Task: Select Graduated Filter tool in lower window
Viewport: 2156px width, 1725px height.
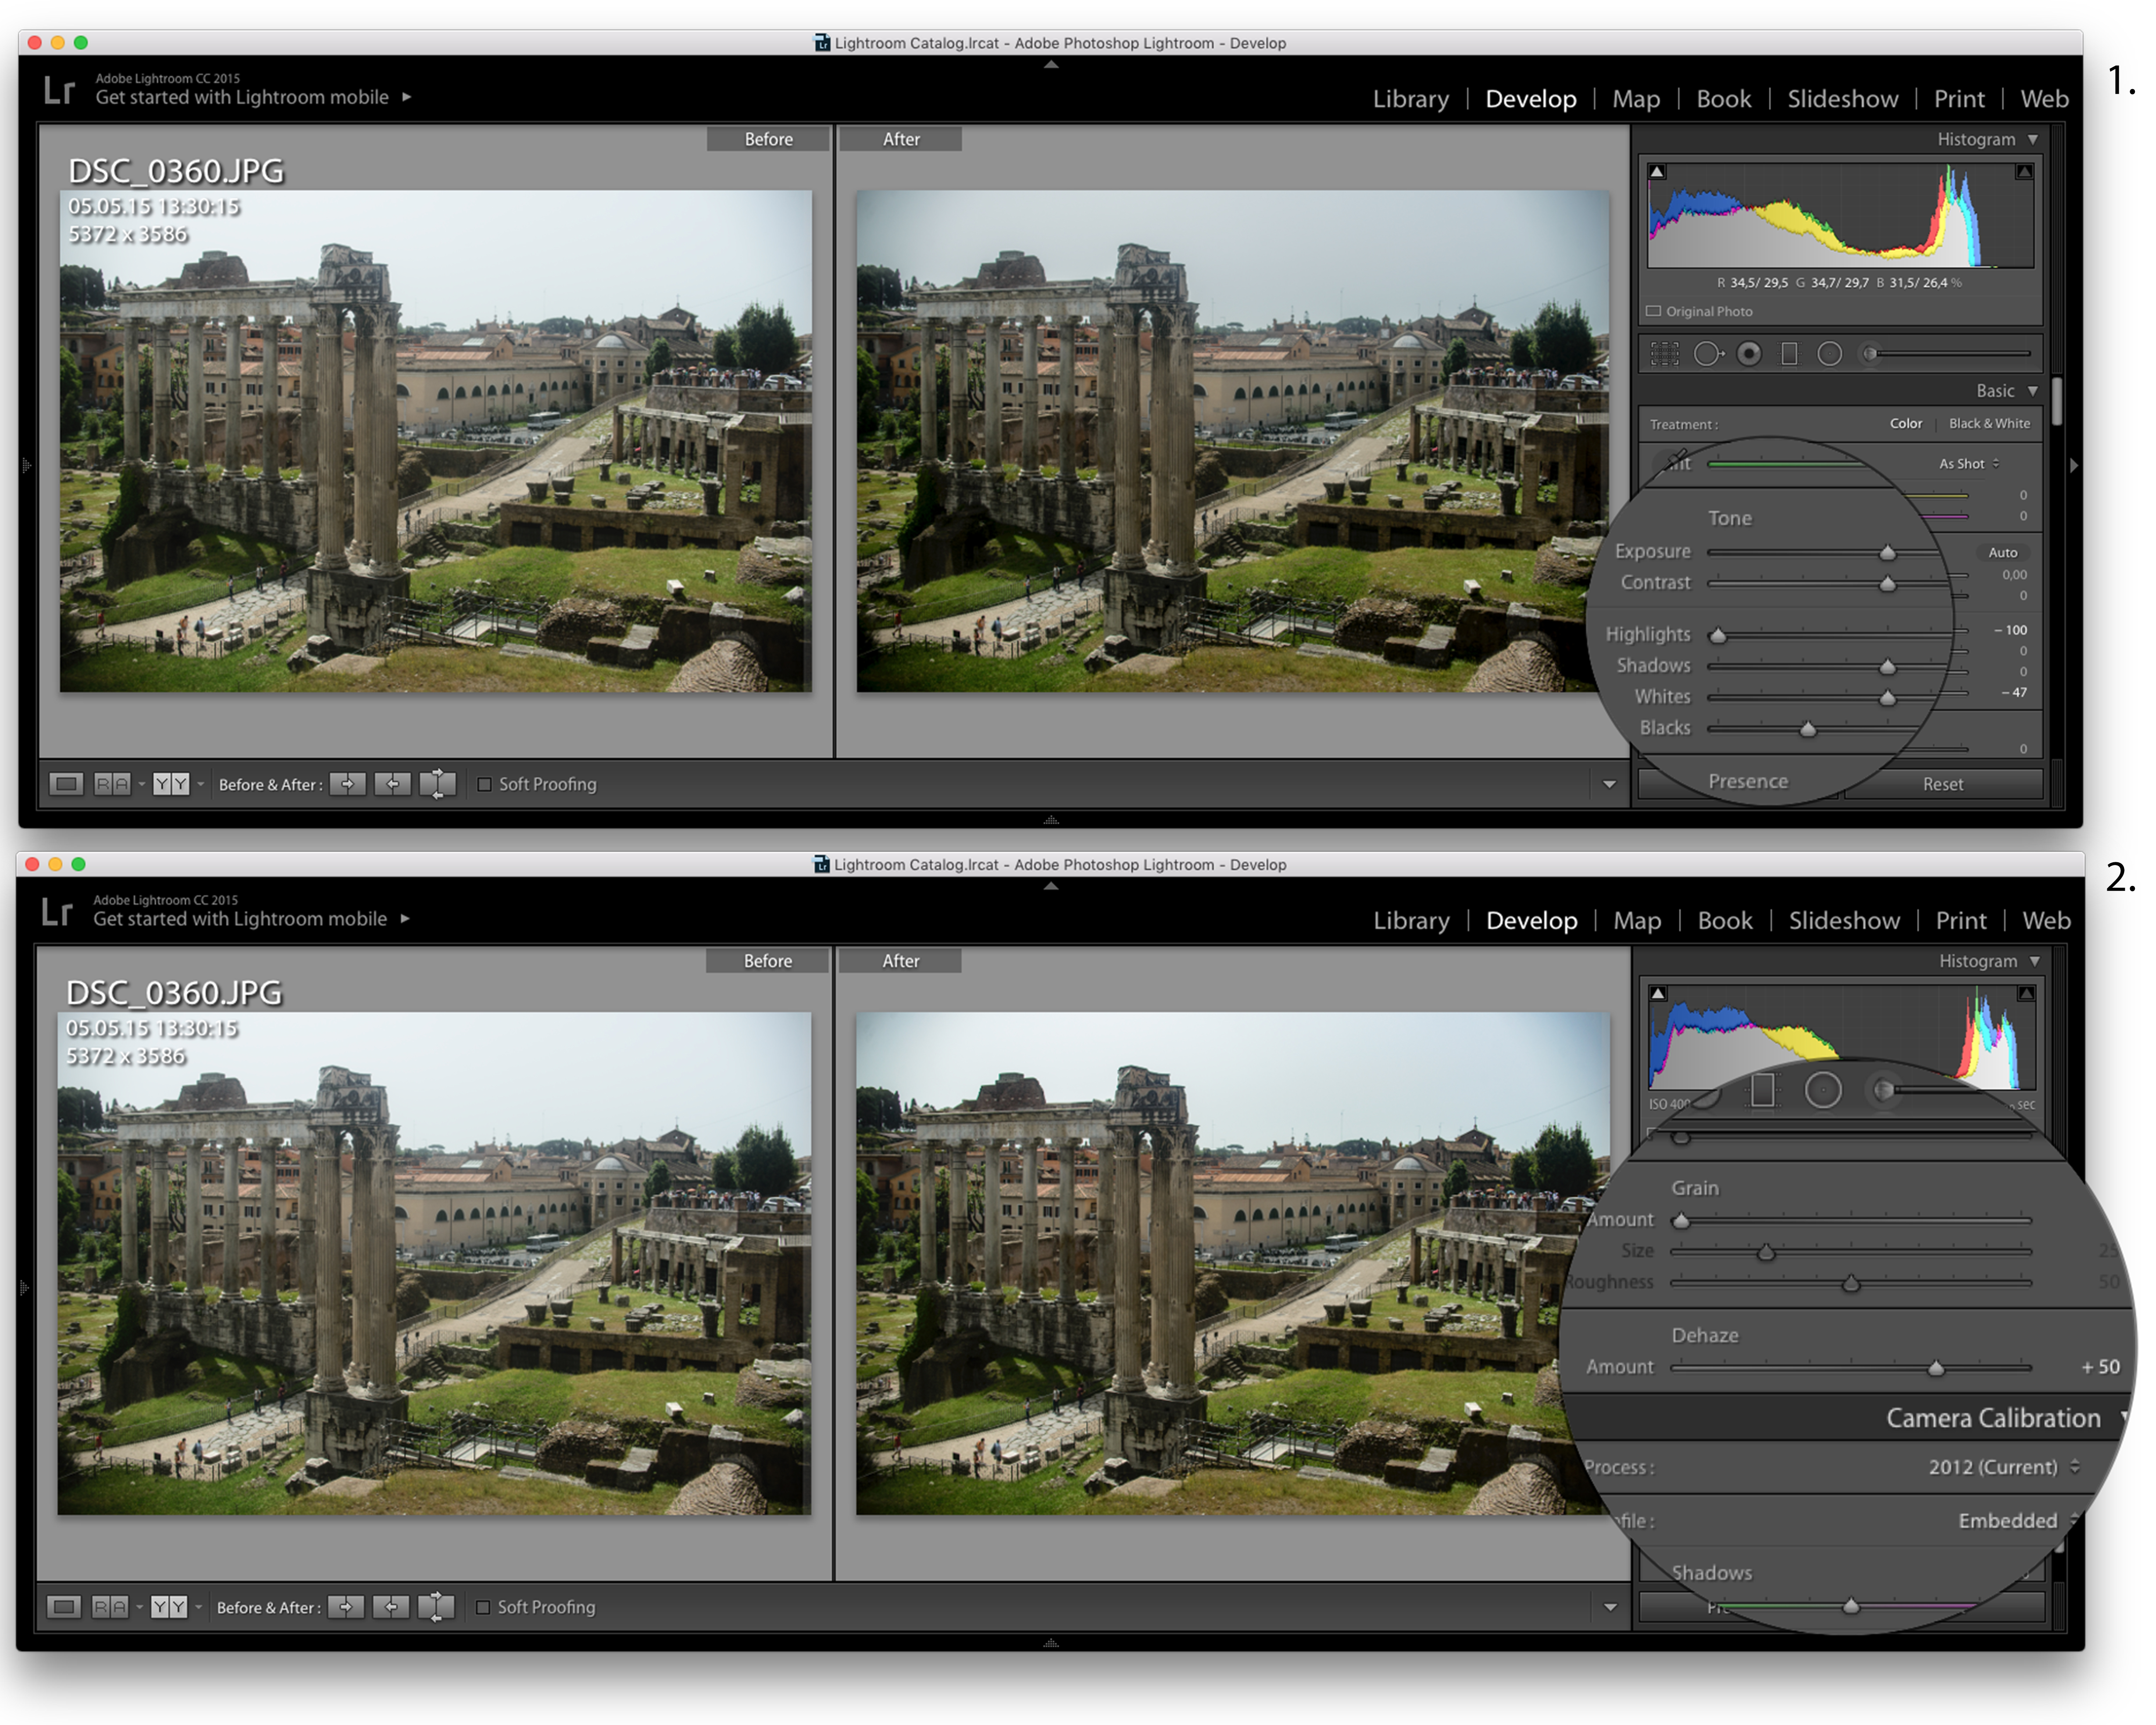Action: click(x=1762, y=1090)
